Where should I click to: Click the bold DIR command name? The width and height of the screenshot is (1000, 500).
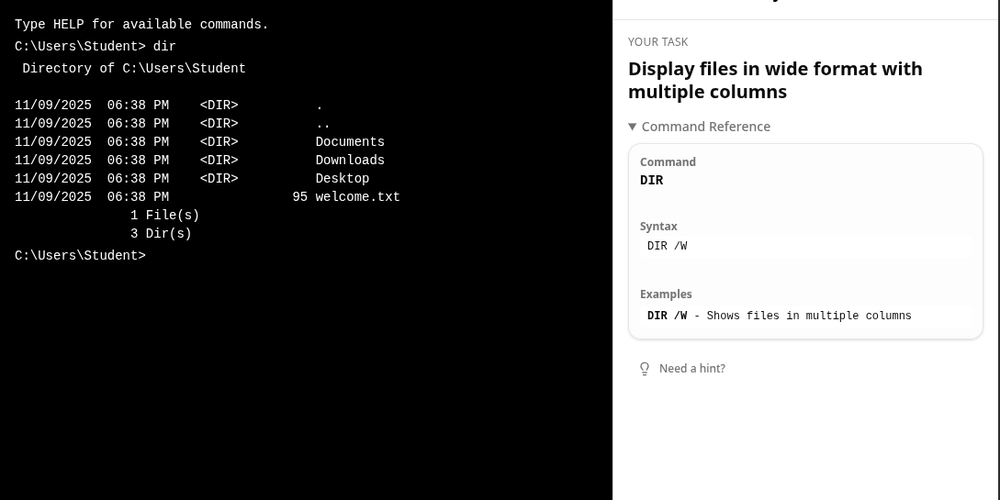[x=652, y=180]
